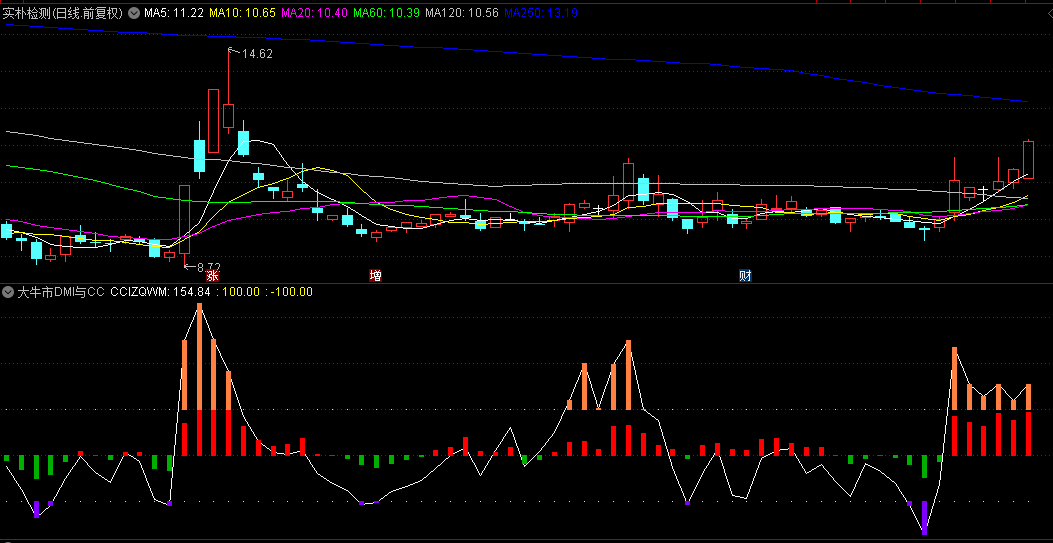Select the MA5: 11.22 legend label
This screenshot has width=1053, height=543.
coord(174,13)
